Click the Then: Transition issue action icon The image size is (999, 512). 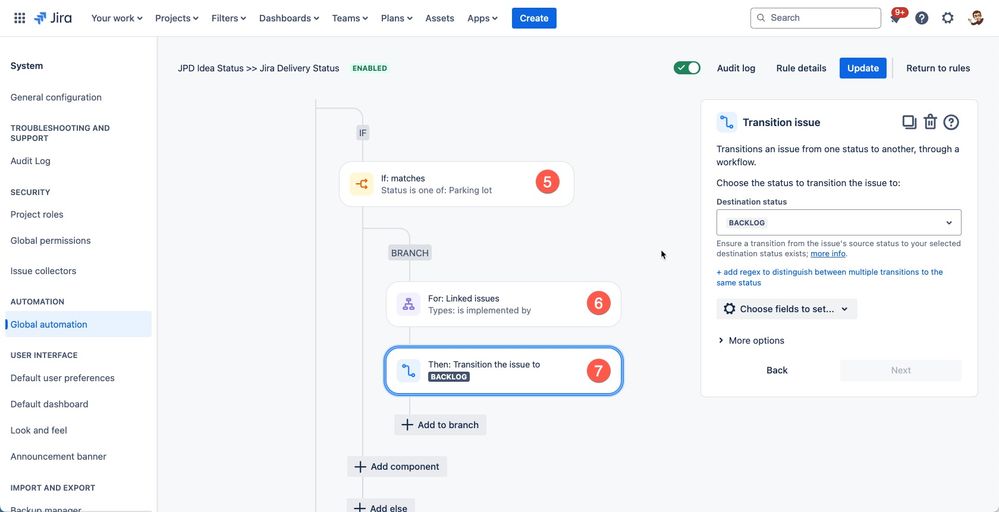pos(408,371)
